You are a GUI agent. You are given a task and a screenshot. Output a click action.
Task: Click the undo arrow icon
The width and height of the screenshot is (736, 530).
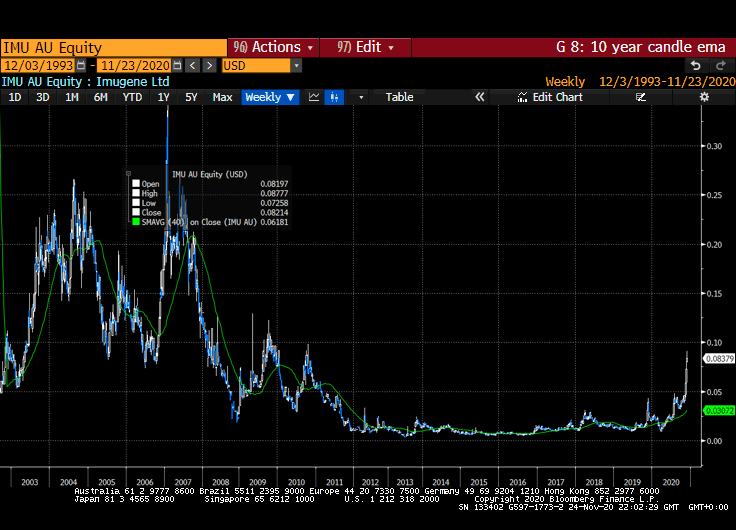pyautogui.click(x=696, y=65)
